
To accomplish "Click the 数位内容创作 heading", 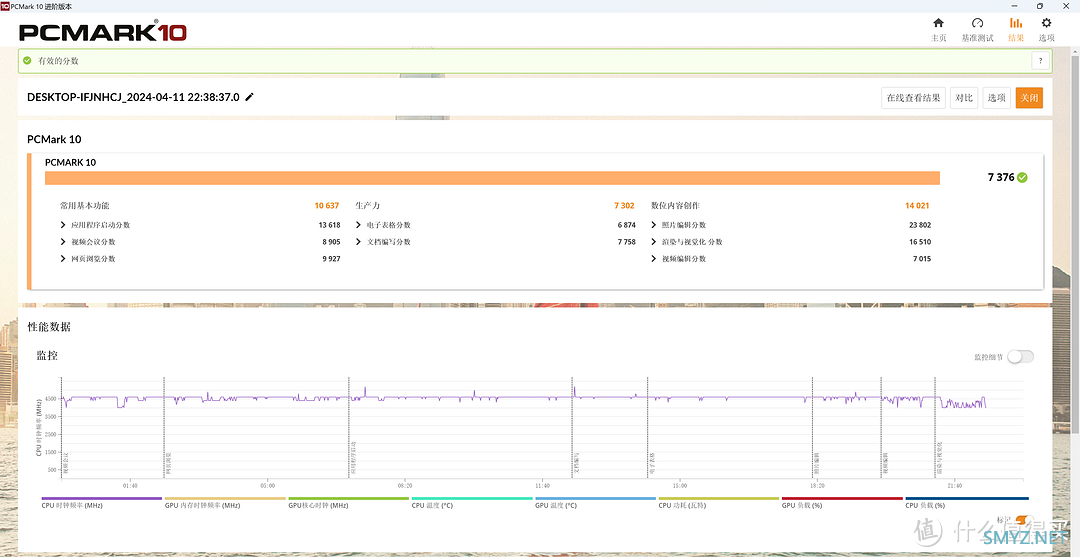I will coord(676,205).
